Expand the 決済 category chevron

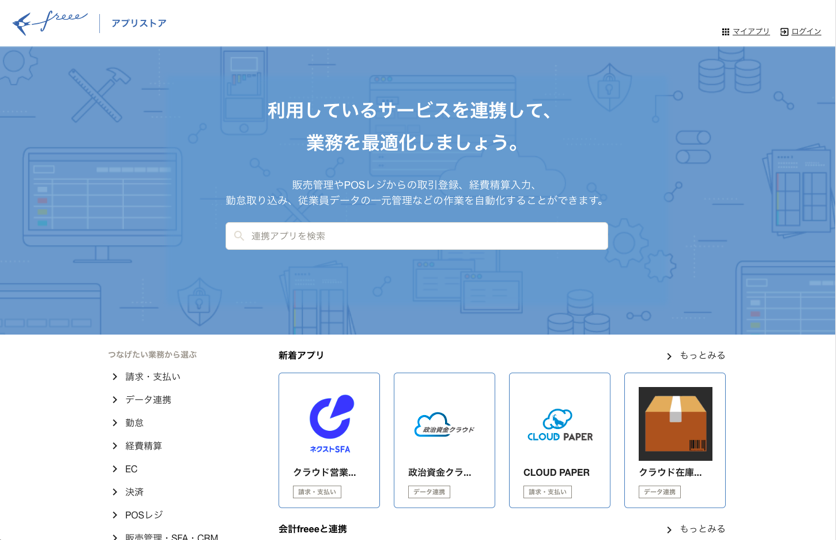[x=115, y=492]
